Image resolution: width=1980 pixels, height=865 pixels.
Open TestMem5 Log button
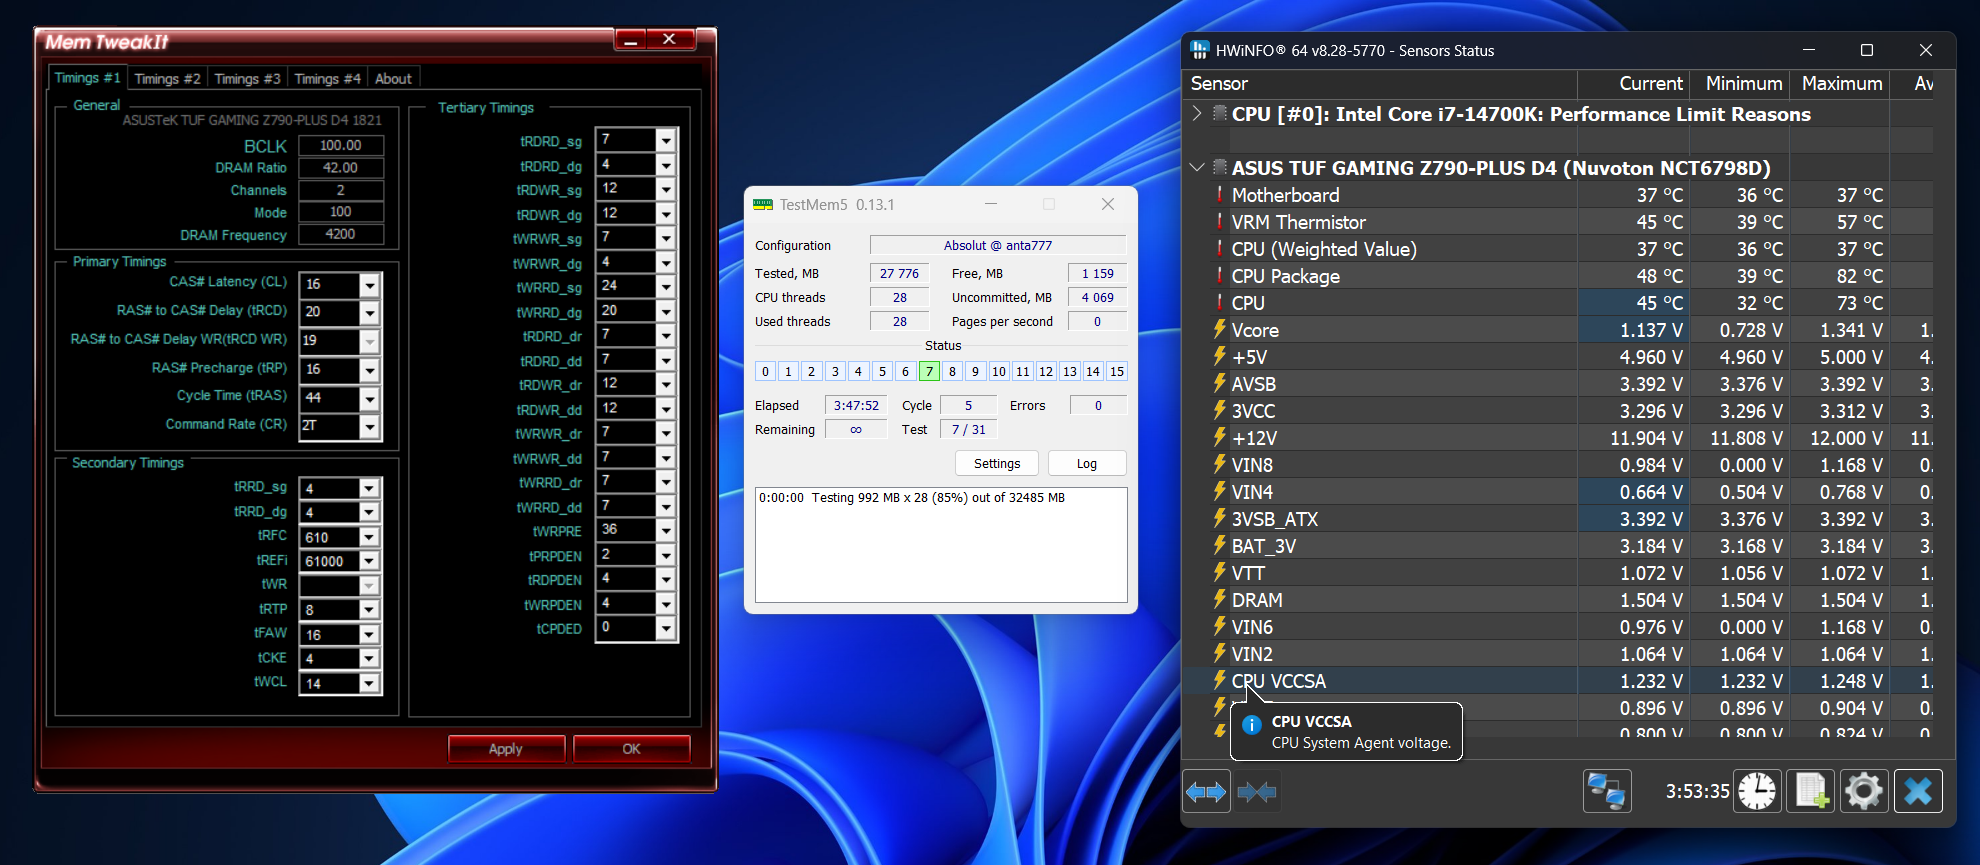1087,464
